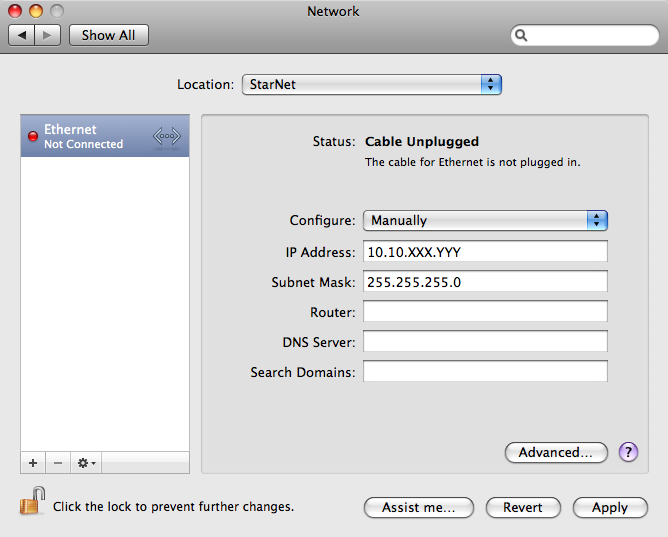Open the Advanced settings

point(556,452)
